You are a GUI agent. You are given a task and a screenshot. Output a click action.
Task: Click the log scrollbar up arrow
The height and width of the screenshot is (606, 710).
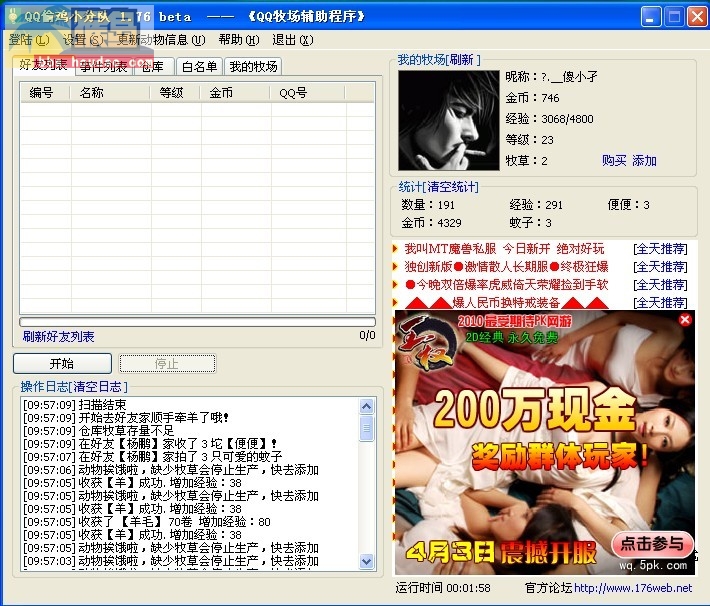click(367, 406)
